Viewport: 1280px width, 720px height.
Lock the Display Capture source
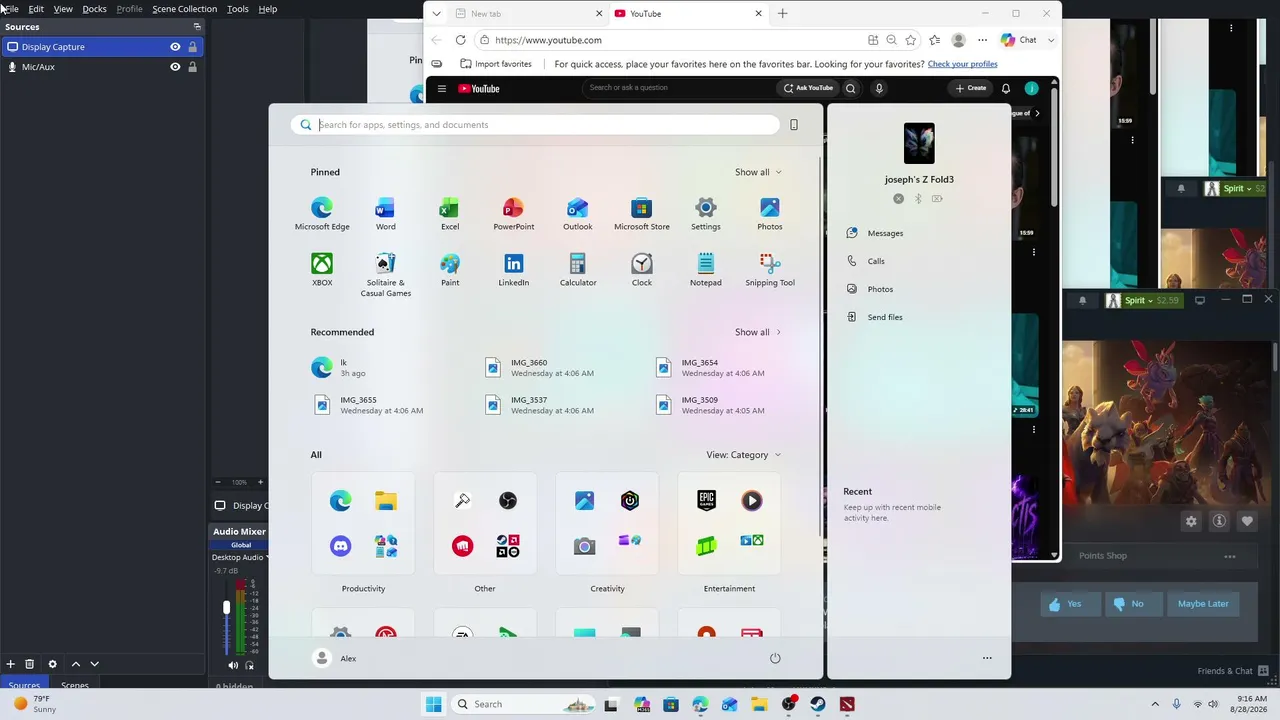click(192, 47)
